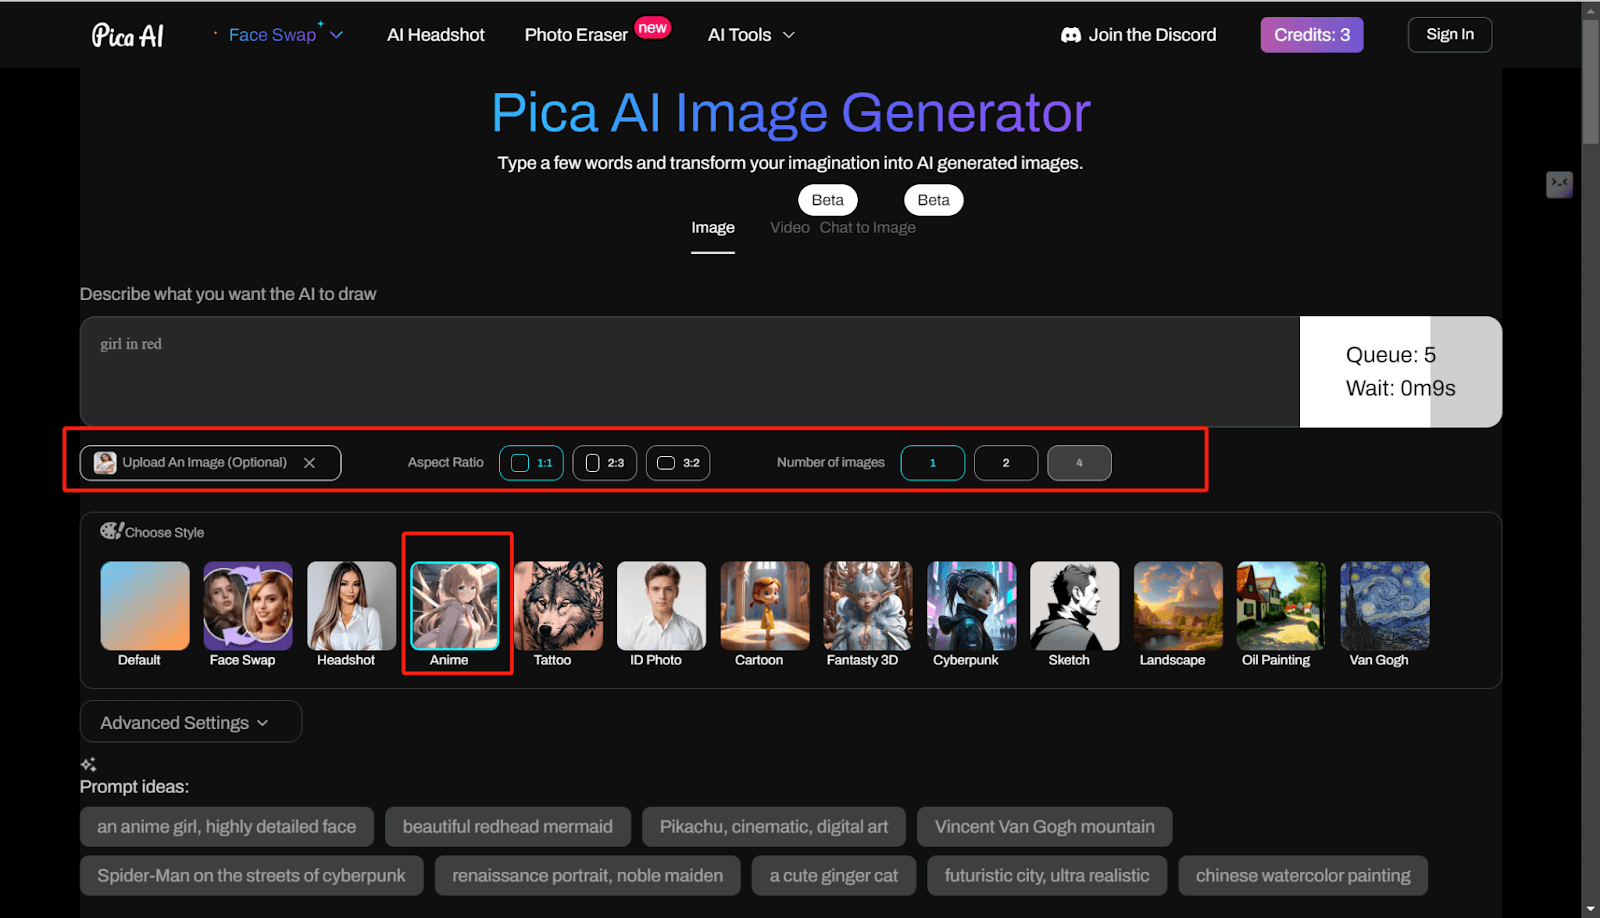Set number of images to 2
The image size is (1600, 918).
(1006, 463)
